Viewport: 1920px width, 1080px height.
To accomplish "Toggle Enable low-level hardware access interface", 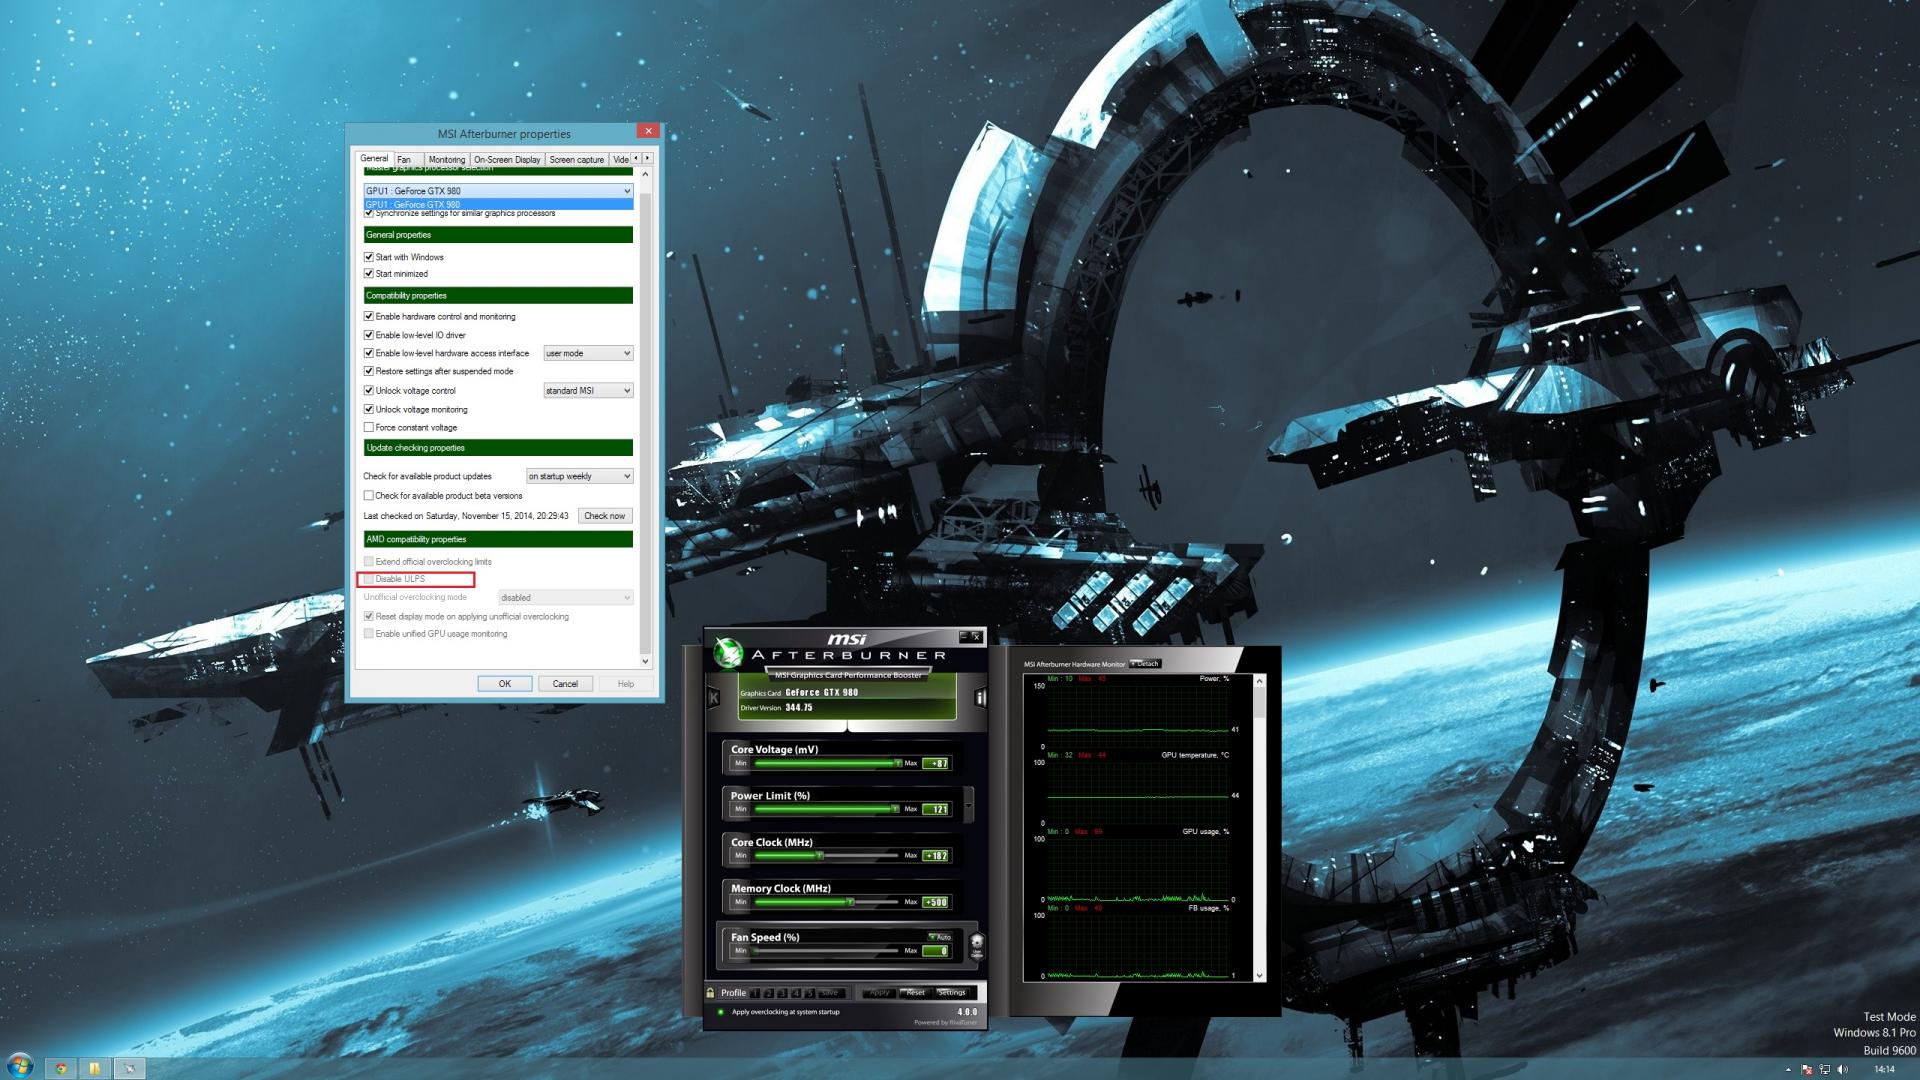I will (x=369, y=353).
